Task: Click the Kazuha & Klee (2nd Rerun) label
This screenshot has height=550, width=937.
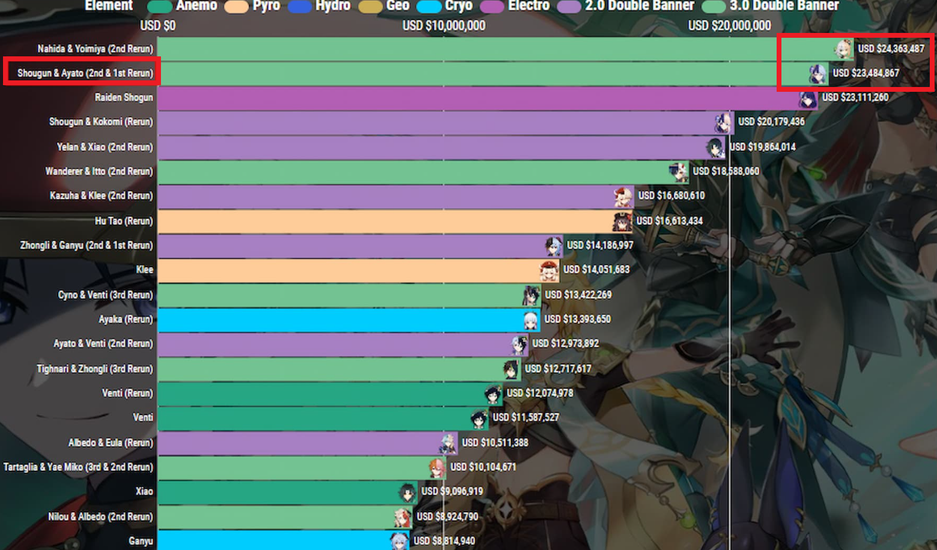Action: coord(102,196)
